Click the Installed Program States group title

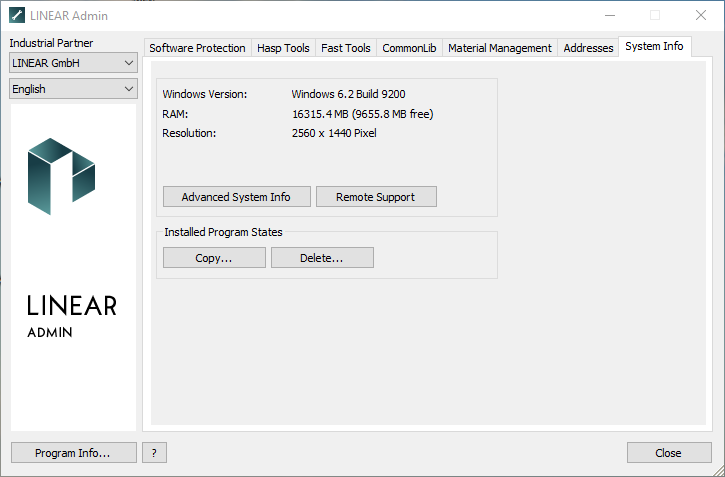[x=223, y=232]
